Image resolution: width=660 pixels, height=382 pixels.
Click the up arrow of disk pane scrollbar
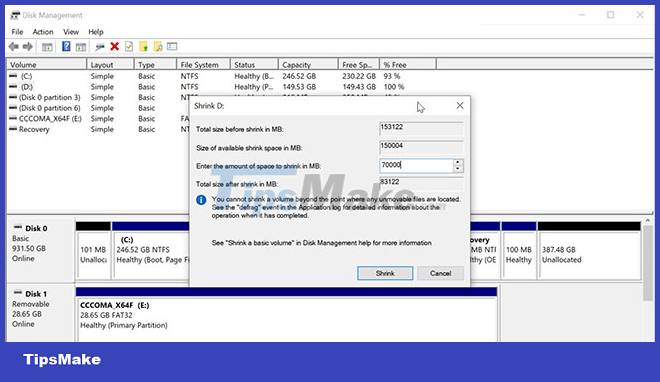coord(648,220)
